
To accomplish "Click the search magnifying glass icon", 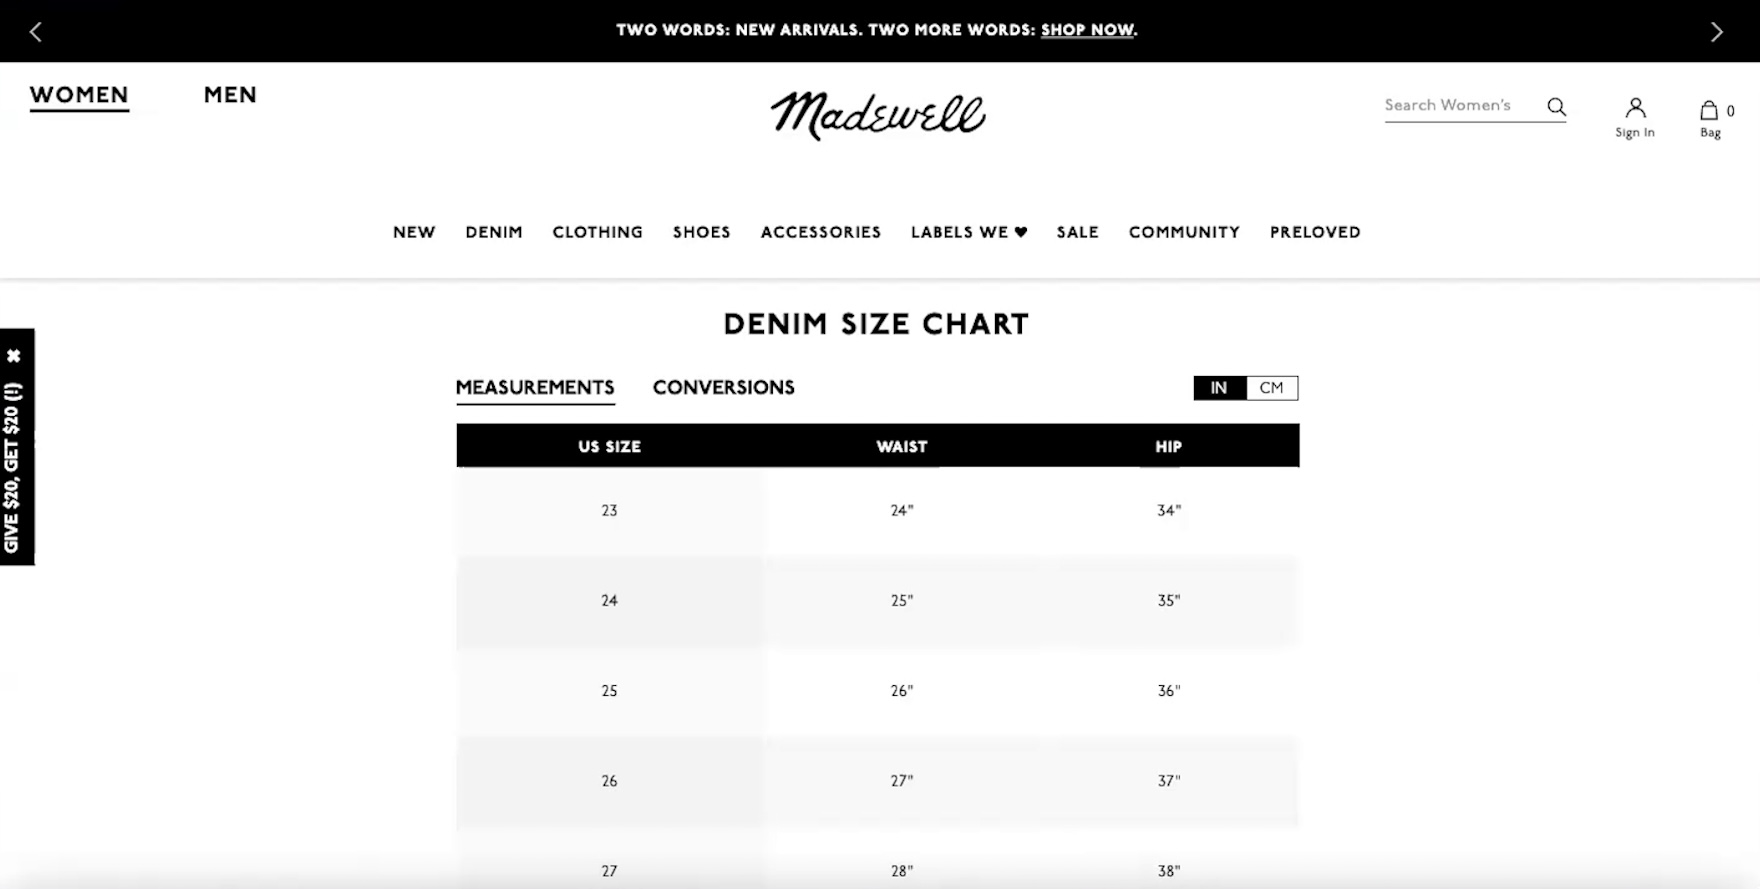I will point(1556,106).
